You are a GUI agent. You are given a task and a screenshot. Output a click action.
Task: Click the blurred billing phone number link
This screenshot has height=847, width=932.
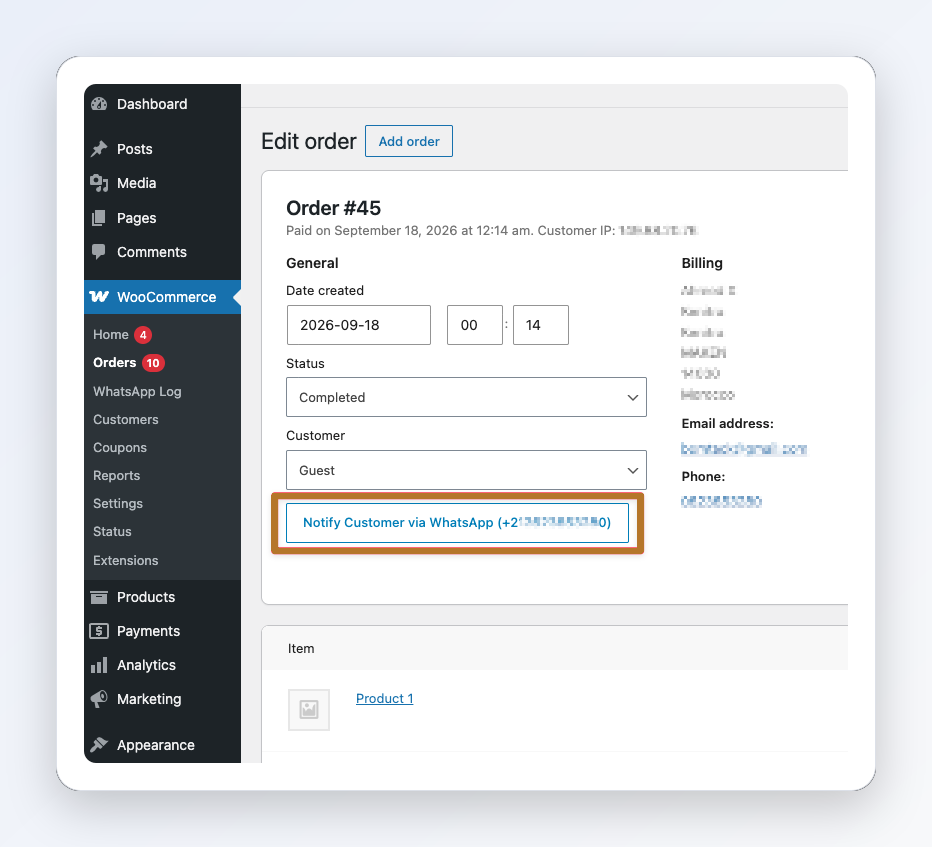pyautogui.click(x=721, y=502)
